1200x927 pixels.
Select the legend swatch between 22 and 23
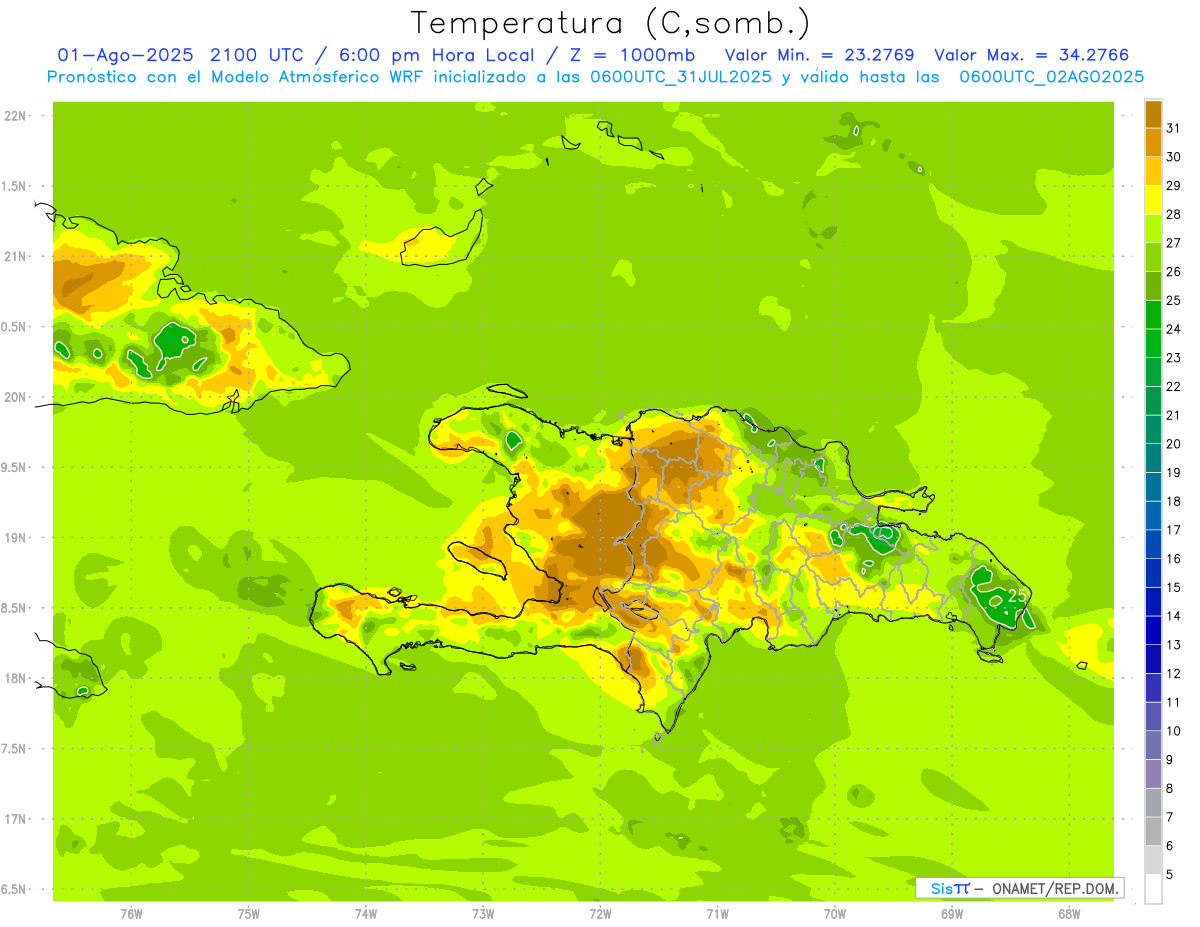coord(1153,372)
